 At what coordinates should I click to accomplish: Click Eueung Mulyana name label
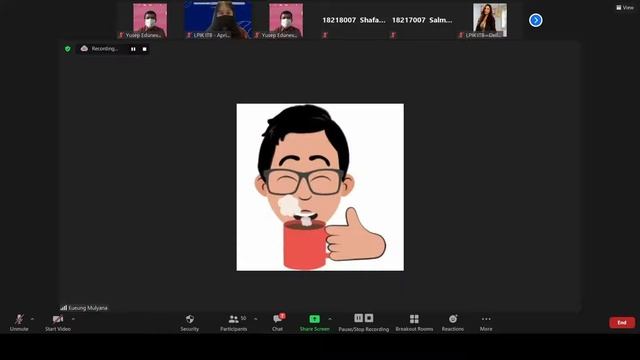88,308
